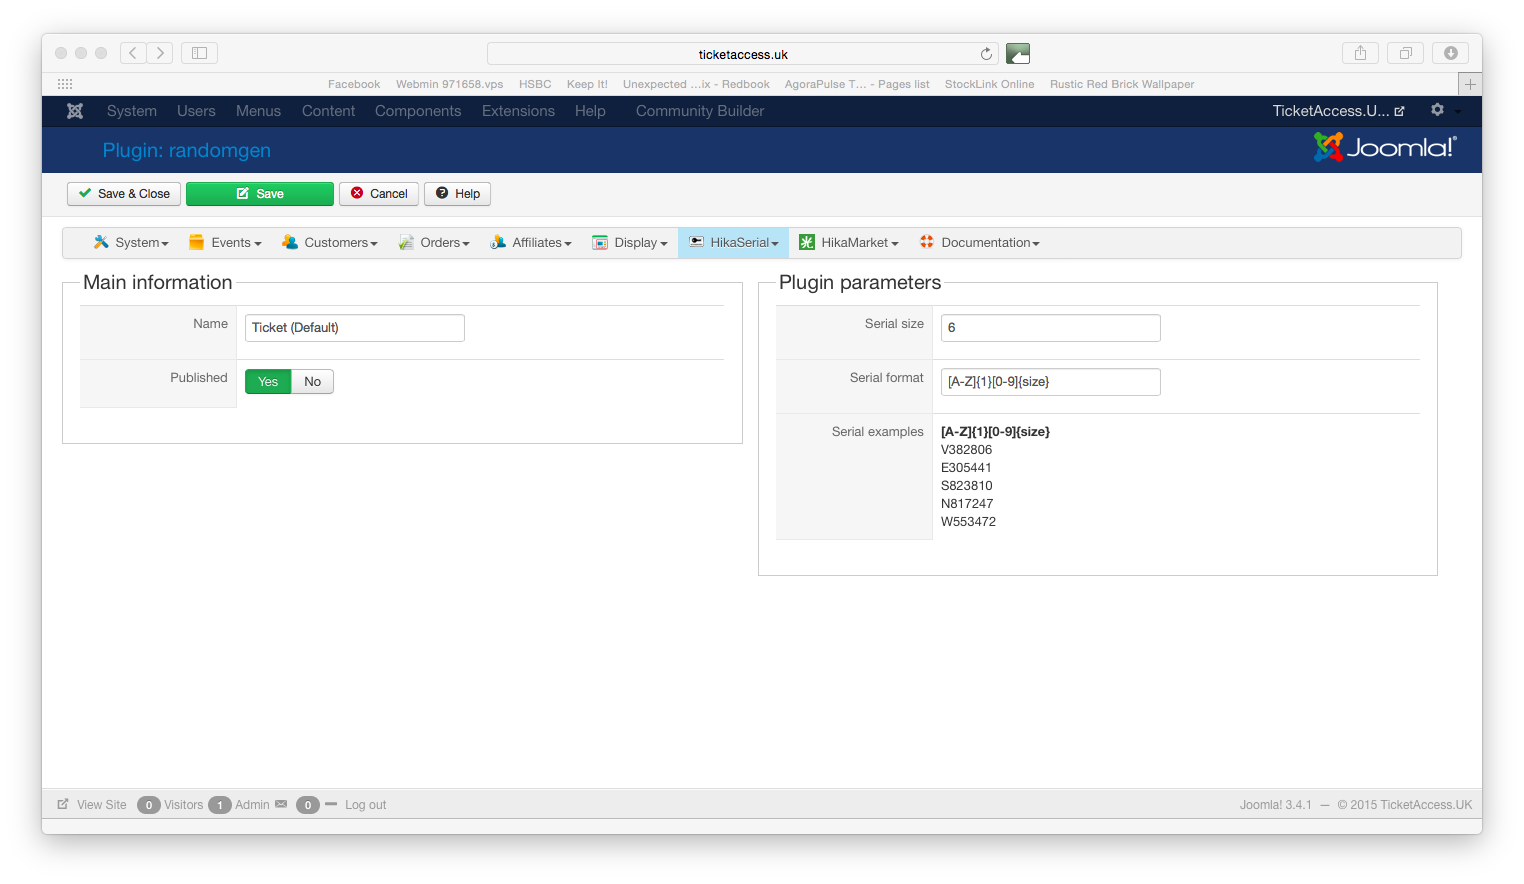The height and width of the screenshot is (884, 1524).
Task: Open the Help top menu
Action: (x=590, y=111)
